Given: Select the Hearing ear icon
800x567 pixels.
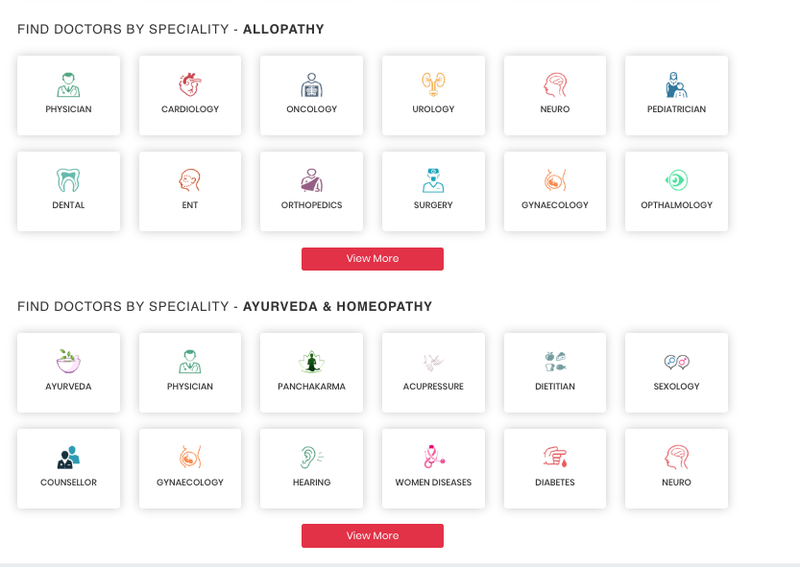Looking at the screenshot, I should (x=311, y=457).
